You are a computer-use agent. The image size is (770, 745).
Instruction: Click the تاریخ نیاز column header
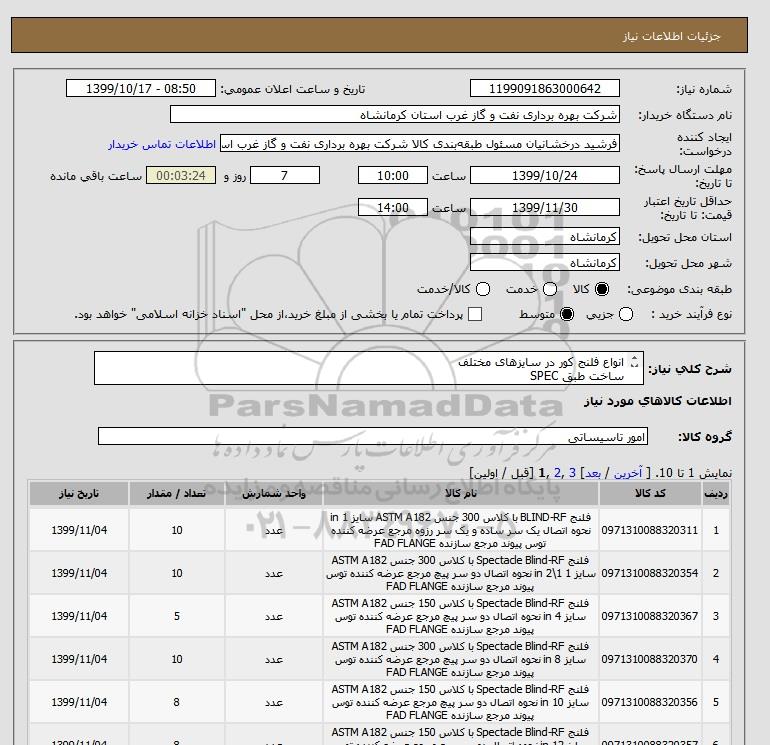(x=79, y=494)
